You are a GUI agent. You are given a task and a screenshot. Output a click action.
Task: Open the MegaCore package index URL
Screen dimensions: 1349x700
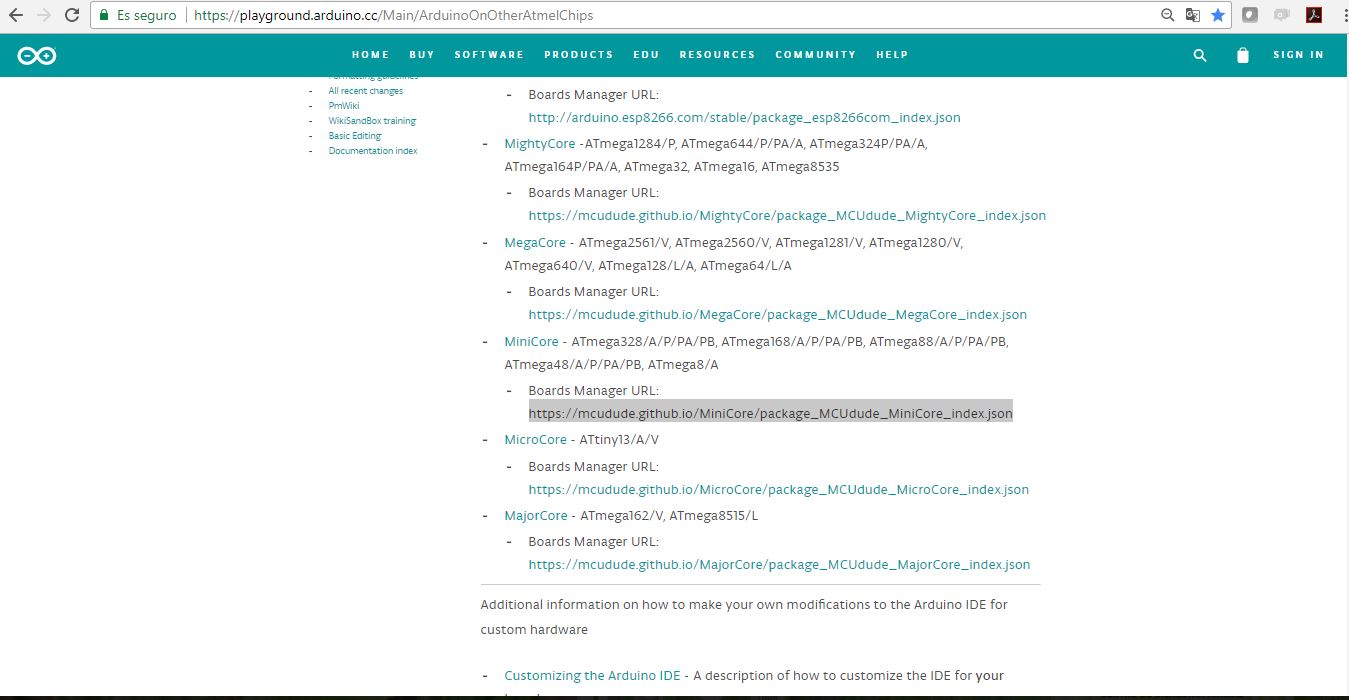pos(777,315)
